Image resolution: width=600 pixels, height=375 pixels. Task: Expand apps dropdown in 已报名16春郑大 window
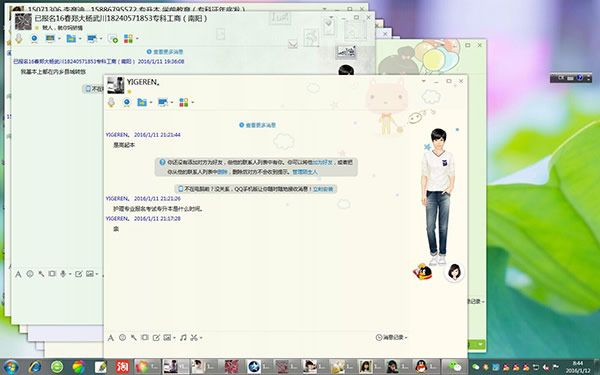137,39
